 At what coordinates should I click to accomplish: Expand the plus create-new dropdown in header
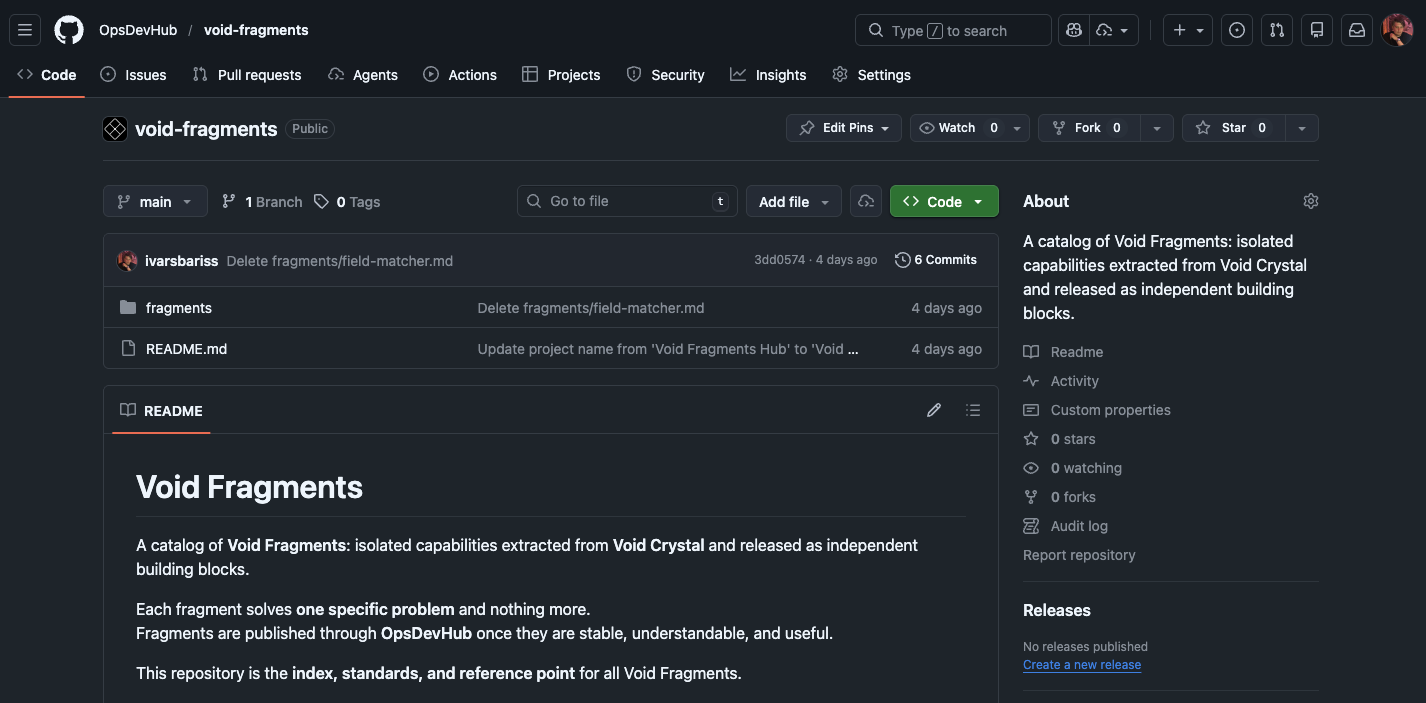1188,30
